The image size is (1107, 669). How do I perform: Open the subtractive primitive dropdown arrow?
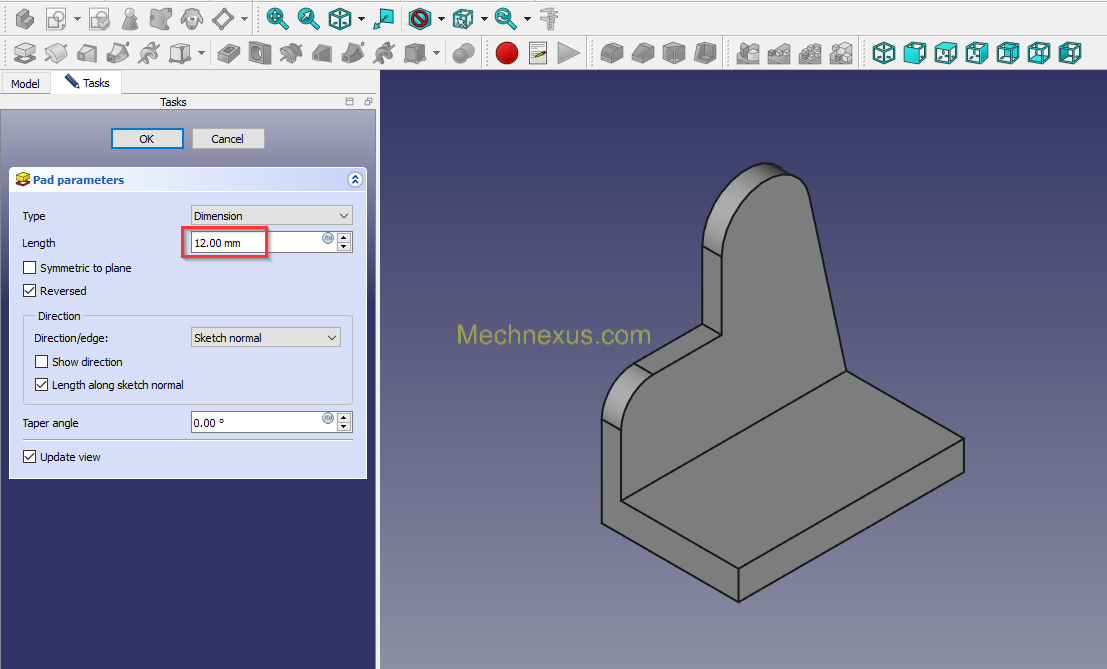point(436,54)
